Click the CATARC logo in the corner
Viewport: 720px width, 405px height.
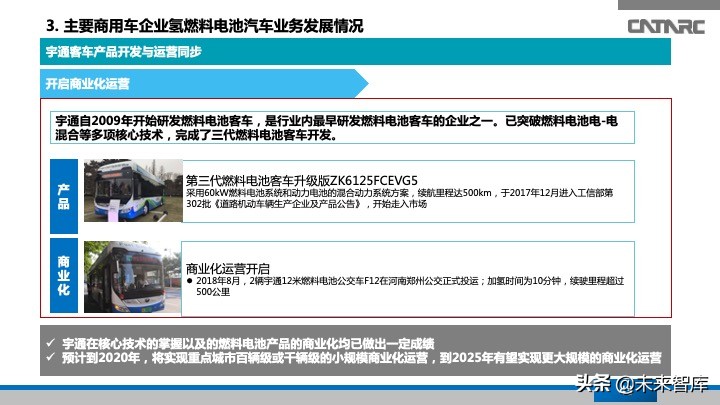pos(666,27)
